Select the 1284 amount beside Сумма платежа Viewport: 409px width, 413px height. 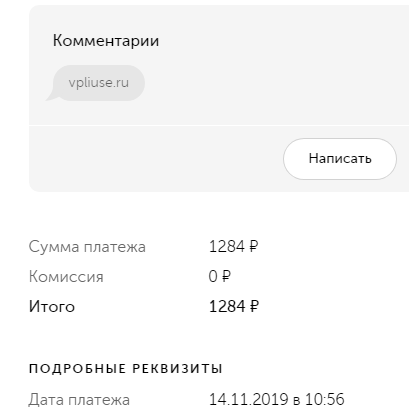pyautogui.click(x=226, y=247)
